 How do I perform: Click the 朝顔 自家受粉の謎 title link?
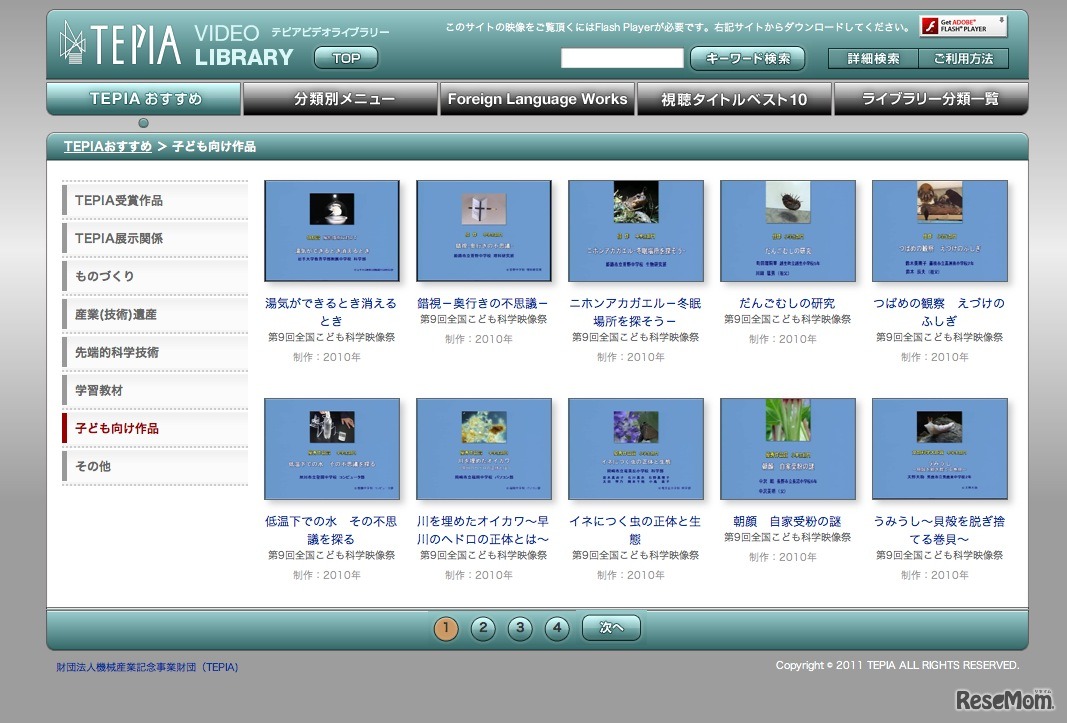(x=787, y=521)
